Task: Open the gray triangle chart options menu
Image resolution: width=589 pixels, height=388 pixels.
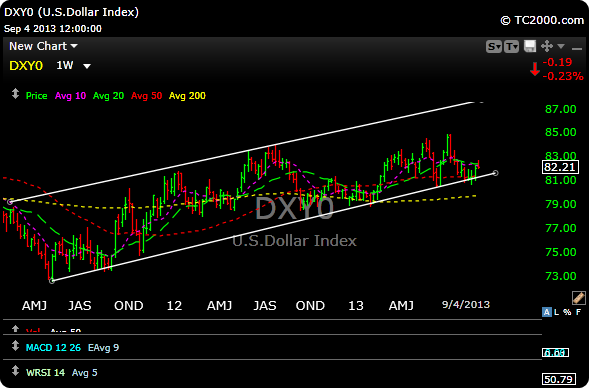Action: coord(561,46)
